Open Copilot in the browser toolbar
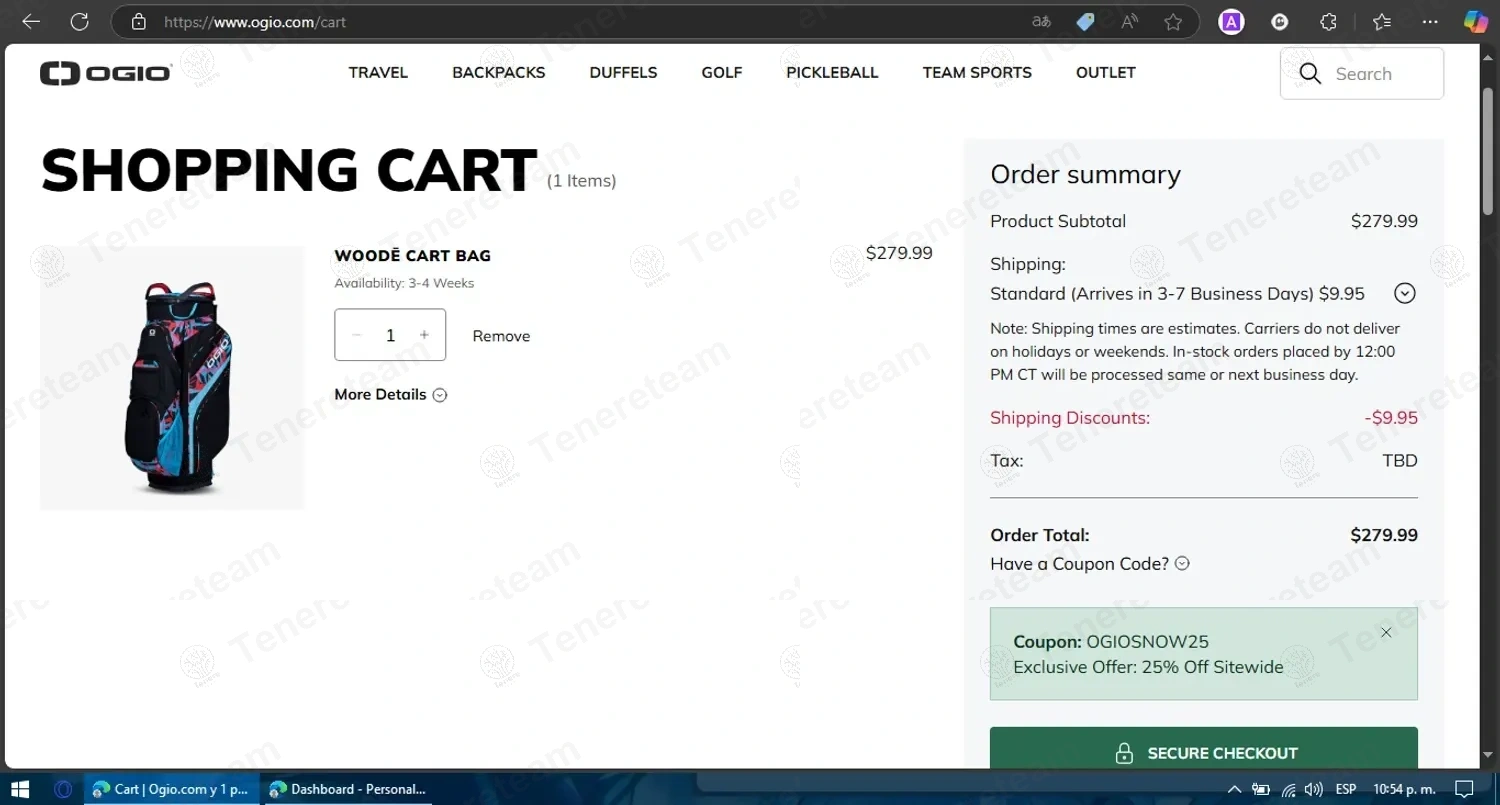 click(1476, 21)
